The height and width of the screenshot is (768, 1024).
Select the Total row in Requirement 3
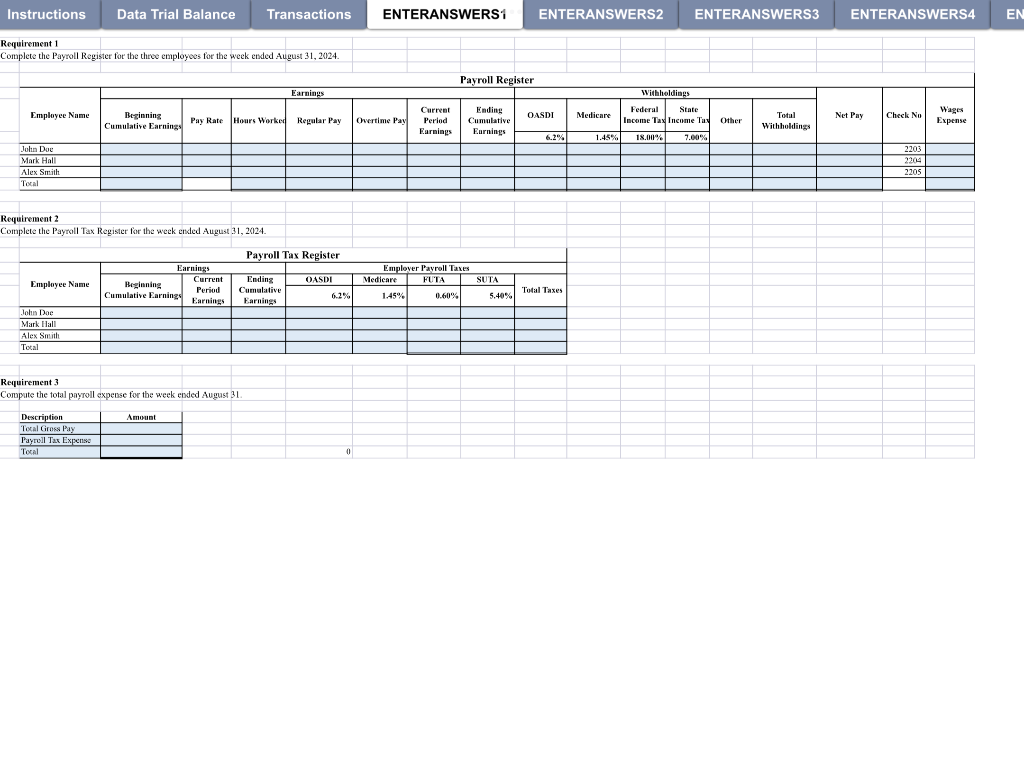click(x=58, y=451)
